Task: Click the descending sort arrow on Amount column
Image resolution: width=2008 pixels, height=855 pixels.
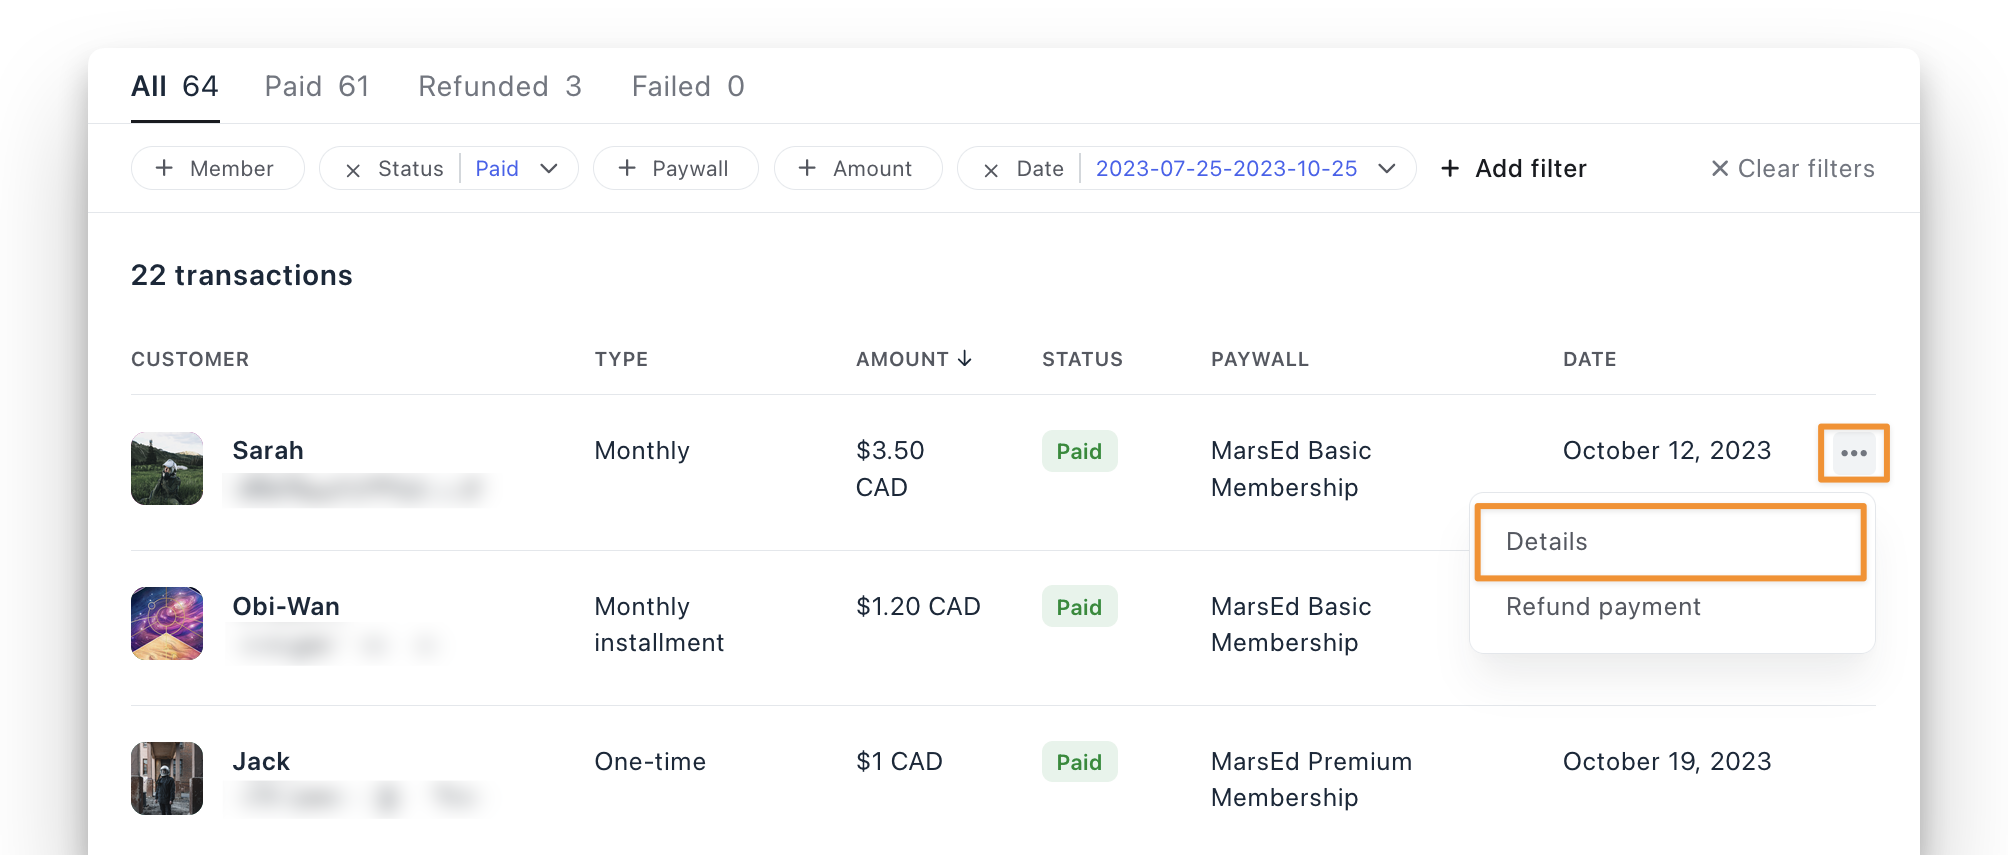Action: (x=966, y=359)
